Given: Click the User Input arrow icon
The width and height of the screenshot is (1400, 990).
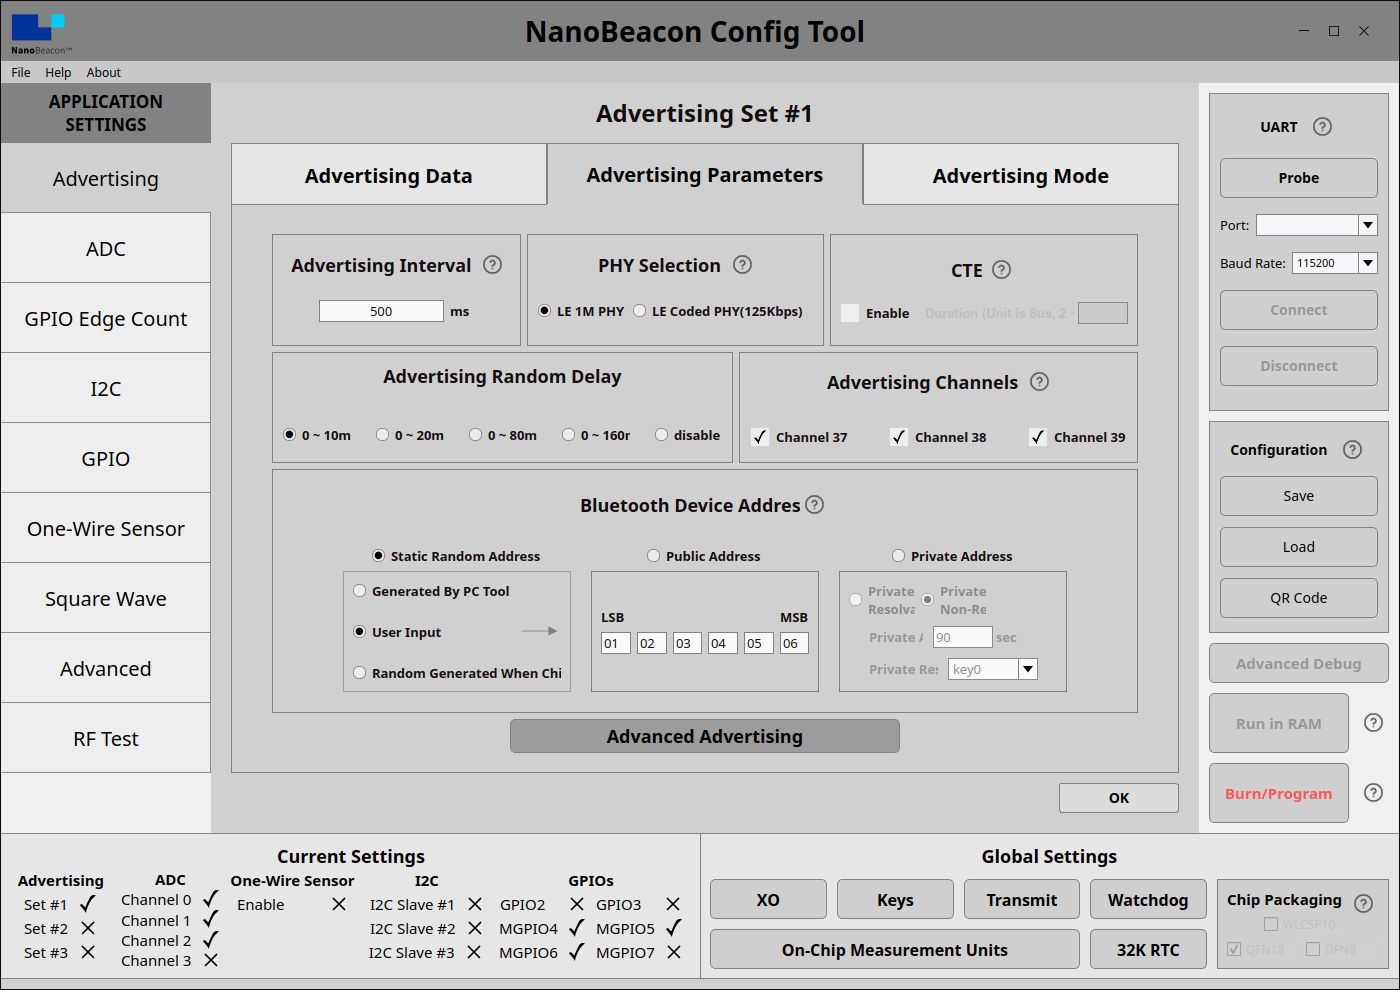Looking at the screenshot, I should [x=539, y=631].
